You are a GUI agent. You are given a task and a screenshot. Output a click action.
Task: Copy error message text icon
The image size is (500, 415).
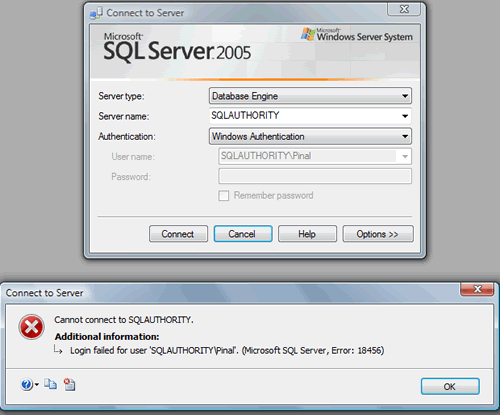(x=50, y=384)
